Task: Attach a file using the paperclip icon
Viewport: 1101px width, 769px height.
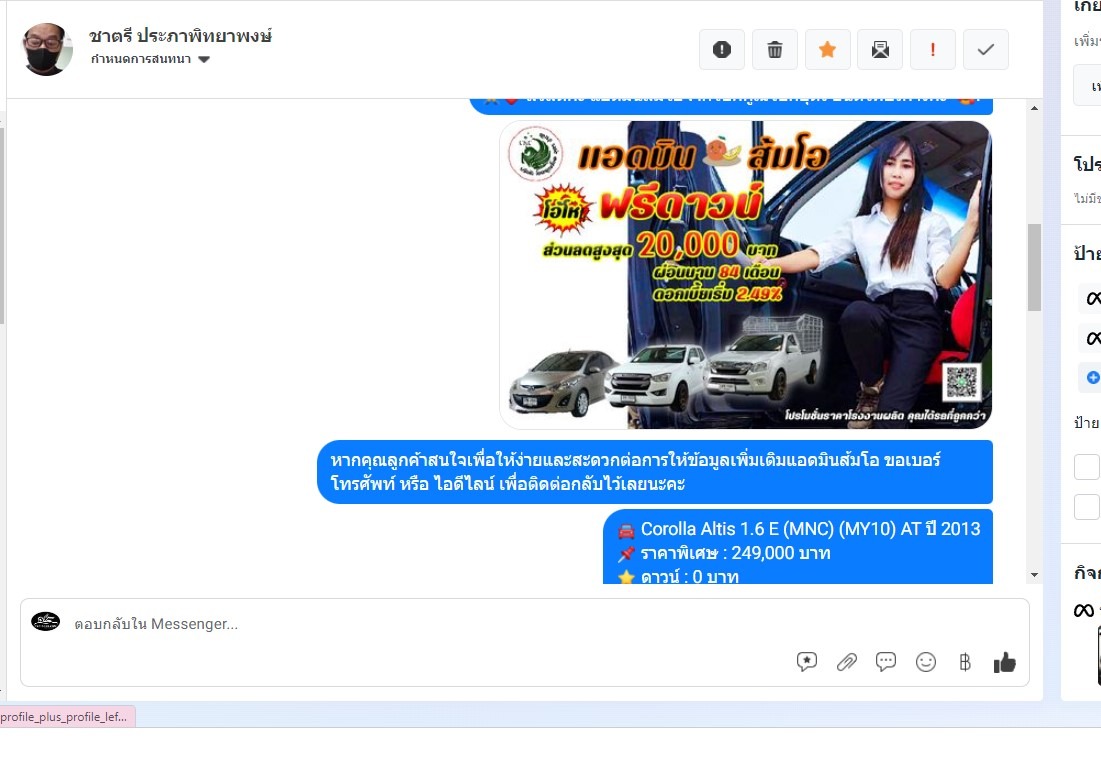Action: [x=847, y=662]
